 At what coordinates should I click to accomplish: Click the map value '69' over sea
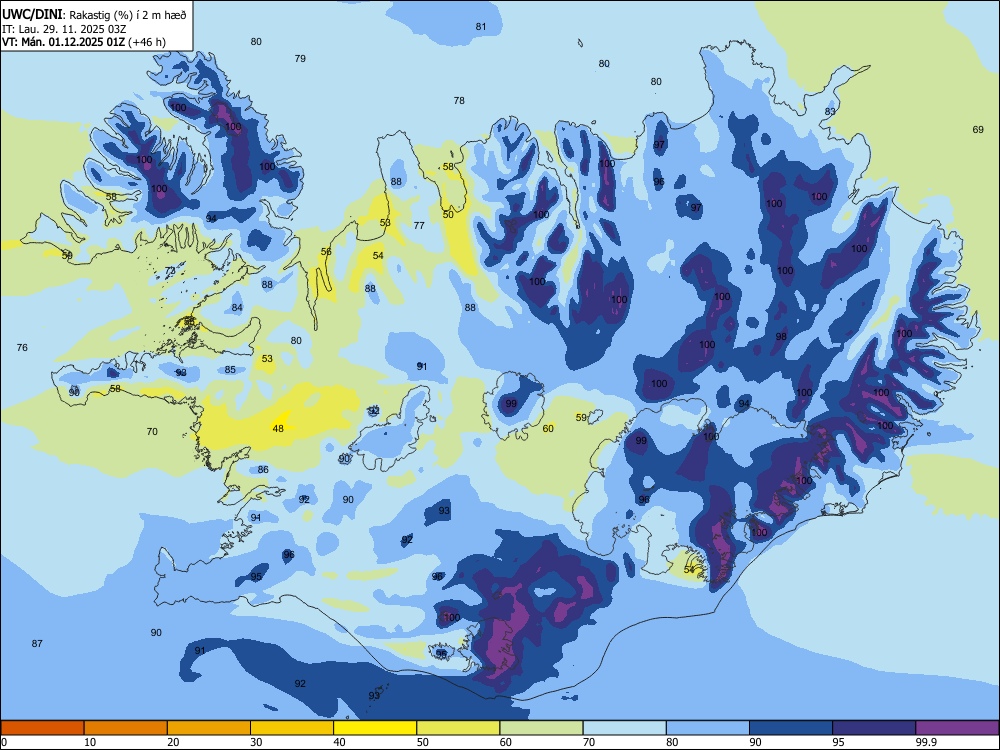point(978,129)
